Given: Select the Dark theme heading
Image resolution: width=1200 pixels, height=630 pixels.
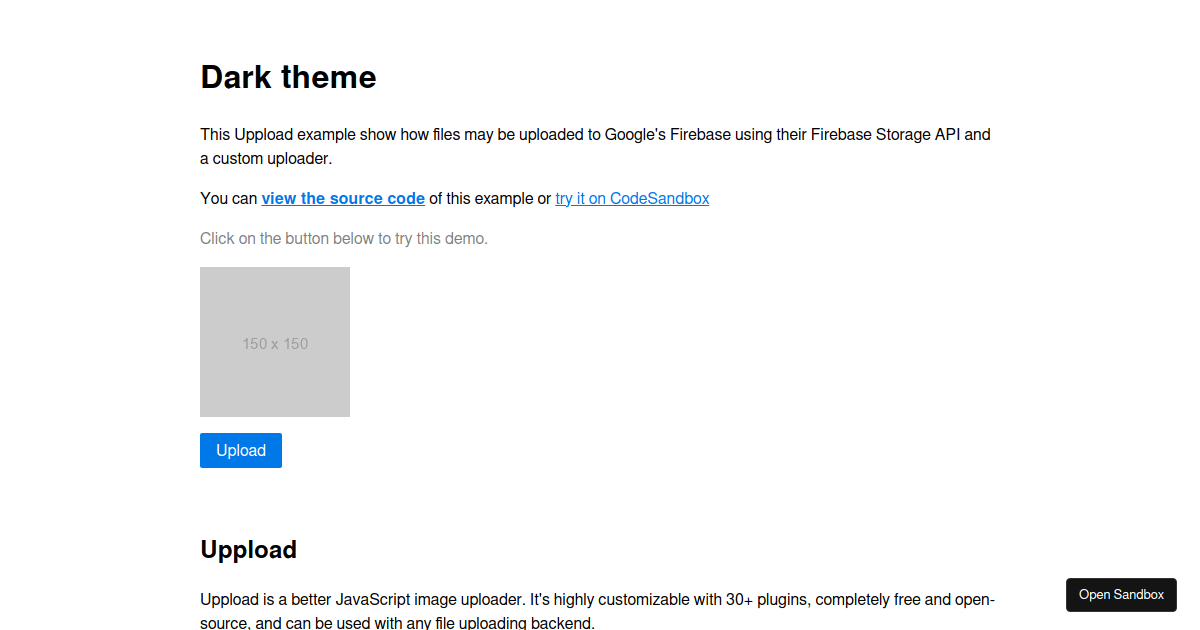Looking at the screenshot, I should tap(288, 77).
